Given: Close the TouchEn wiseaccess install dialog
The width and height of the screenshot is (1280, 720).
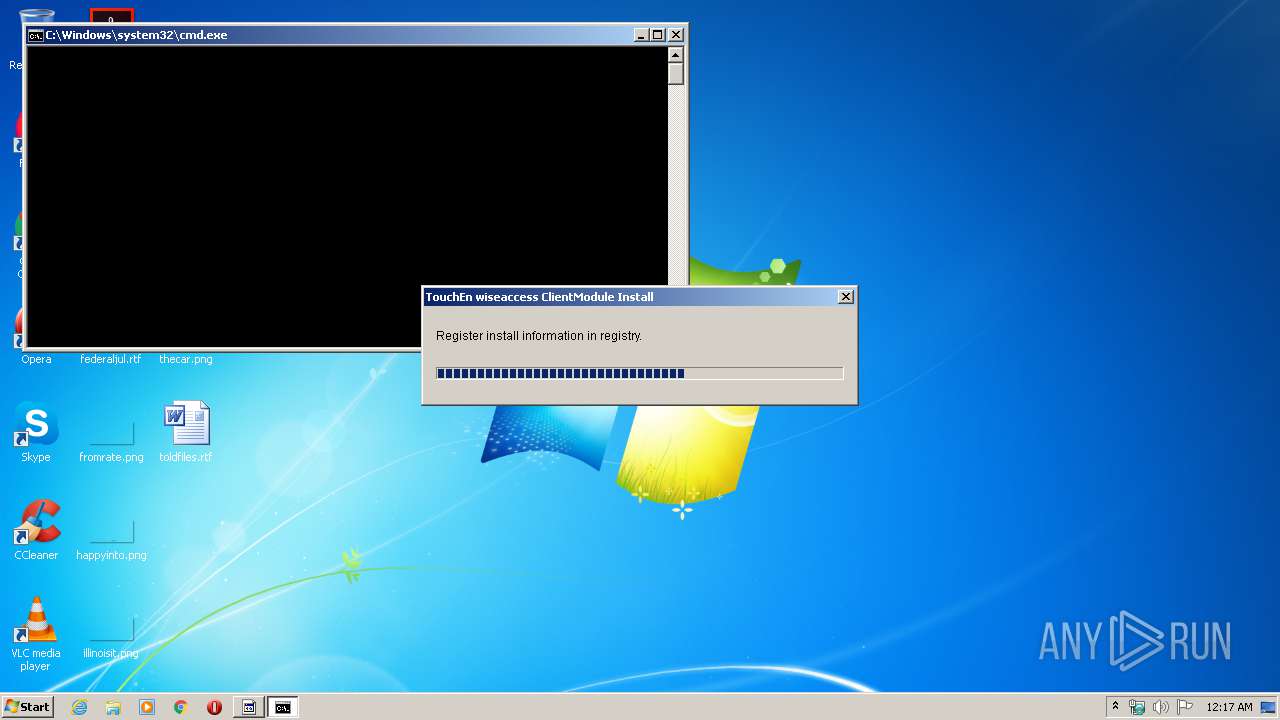Looking at the screenshot, I should point(846,297).
